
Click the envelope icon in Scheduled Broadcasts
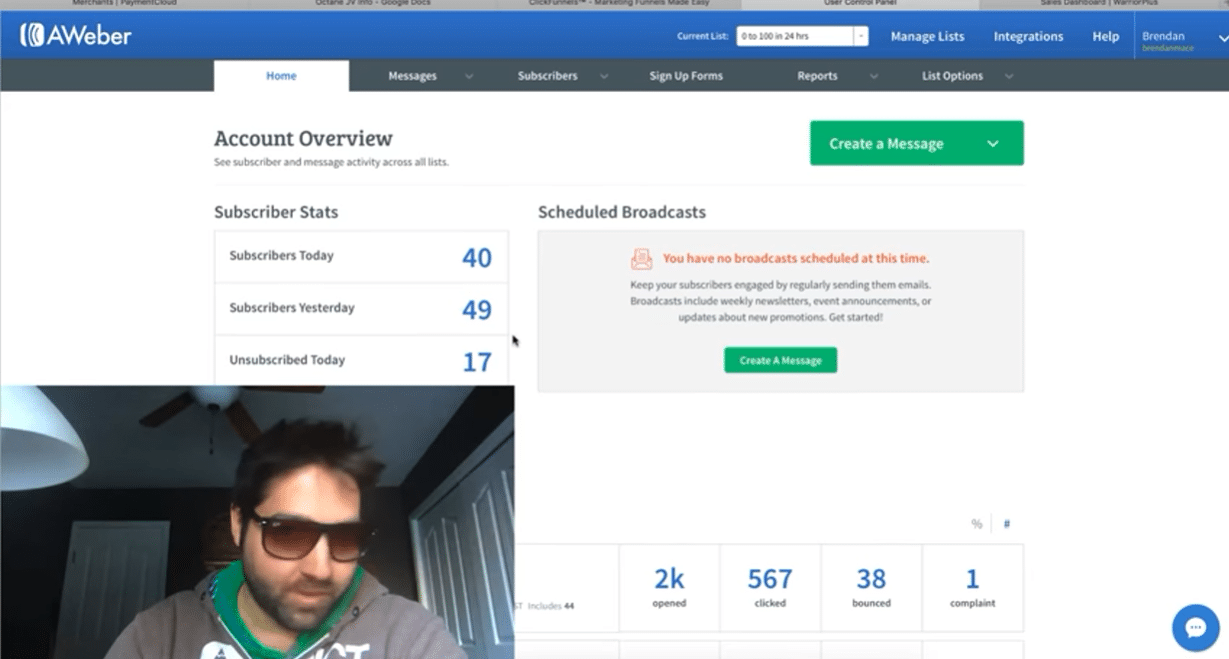[x=641, y=259]
